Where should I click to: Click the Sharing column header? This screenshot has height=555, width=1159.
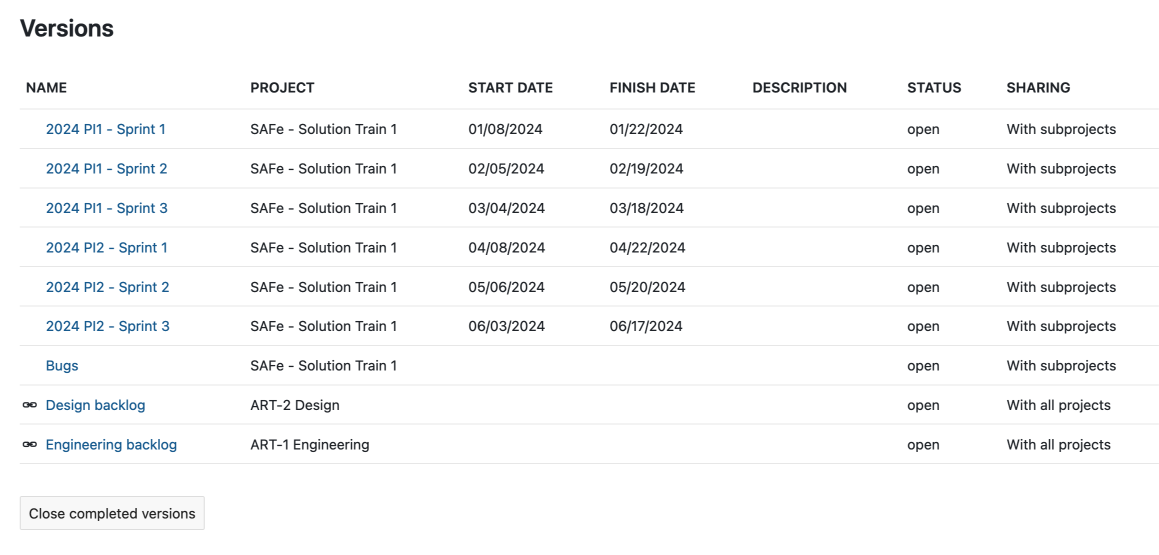(x=1038, y=88)
